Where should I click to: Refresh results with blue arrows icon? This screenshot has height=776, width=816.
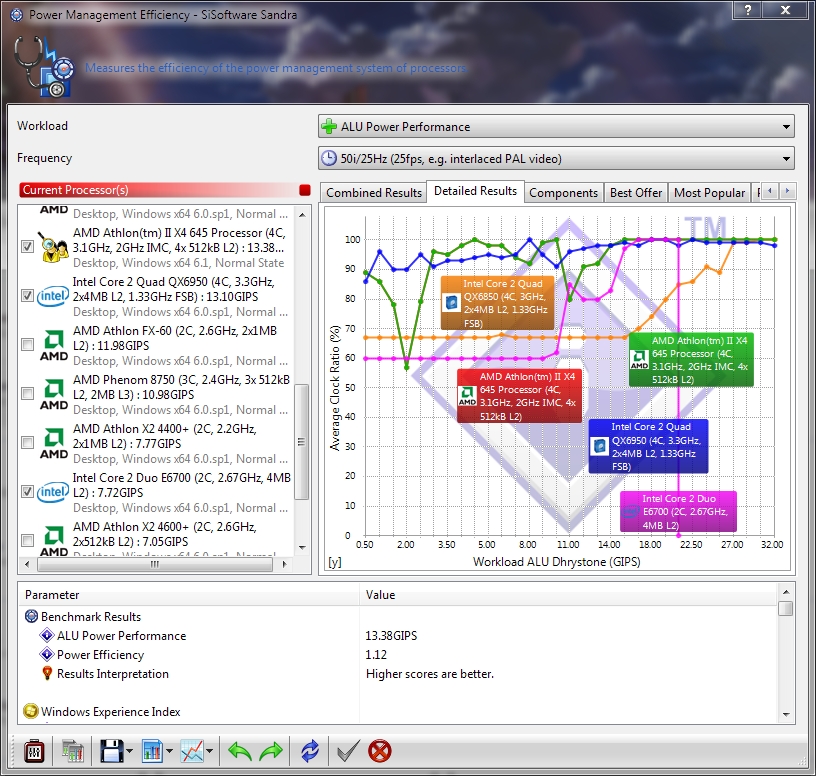tap(310, 751)
